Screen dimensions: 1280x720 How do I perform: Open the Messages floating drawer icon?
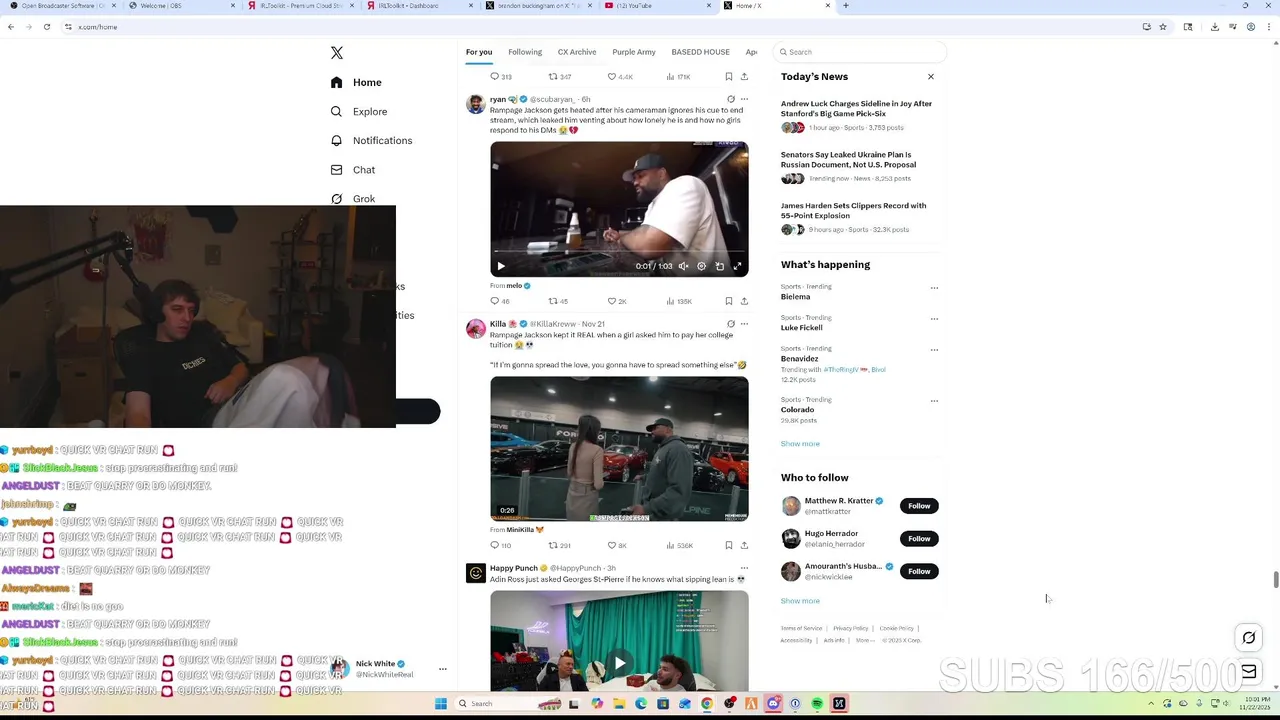[1249, 672]
